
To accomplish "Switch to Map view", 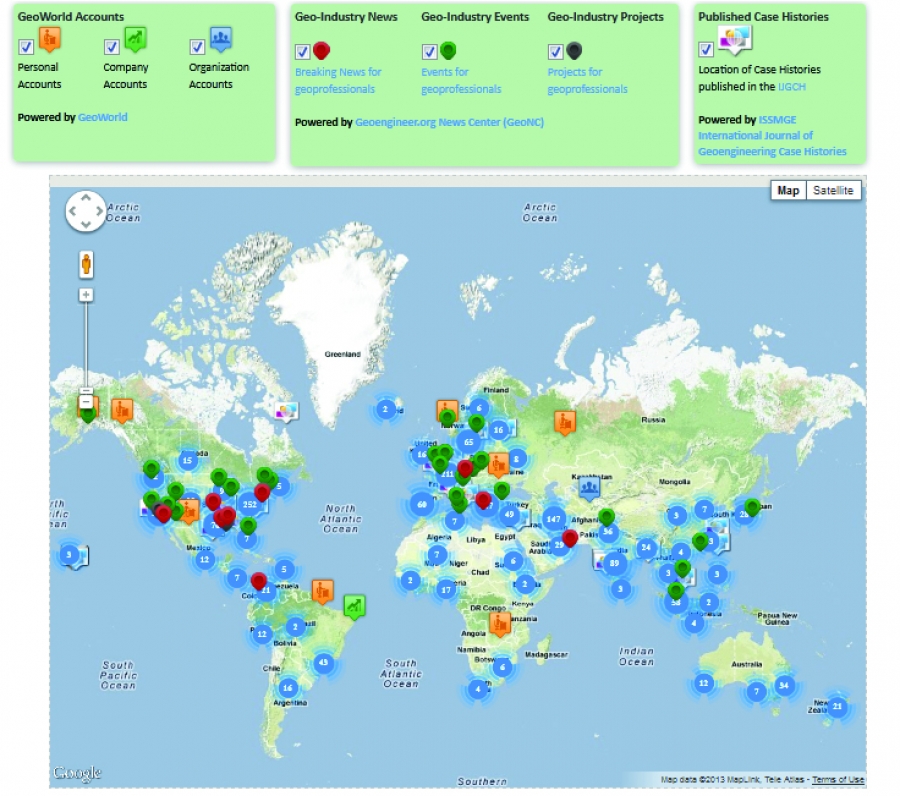I will (x=789, y=190).
